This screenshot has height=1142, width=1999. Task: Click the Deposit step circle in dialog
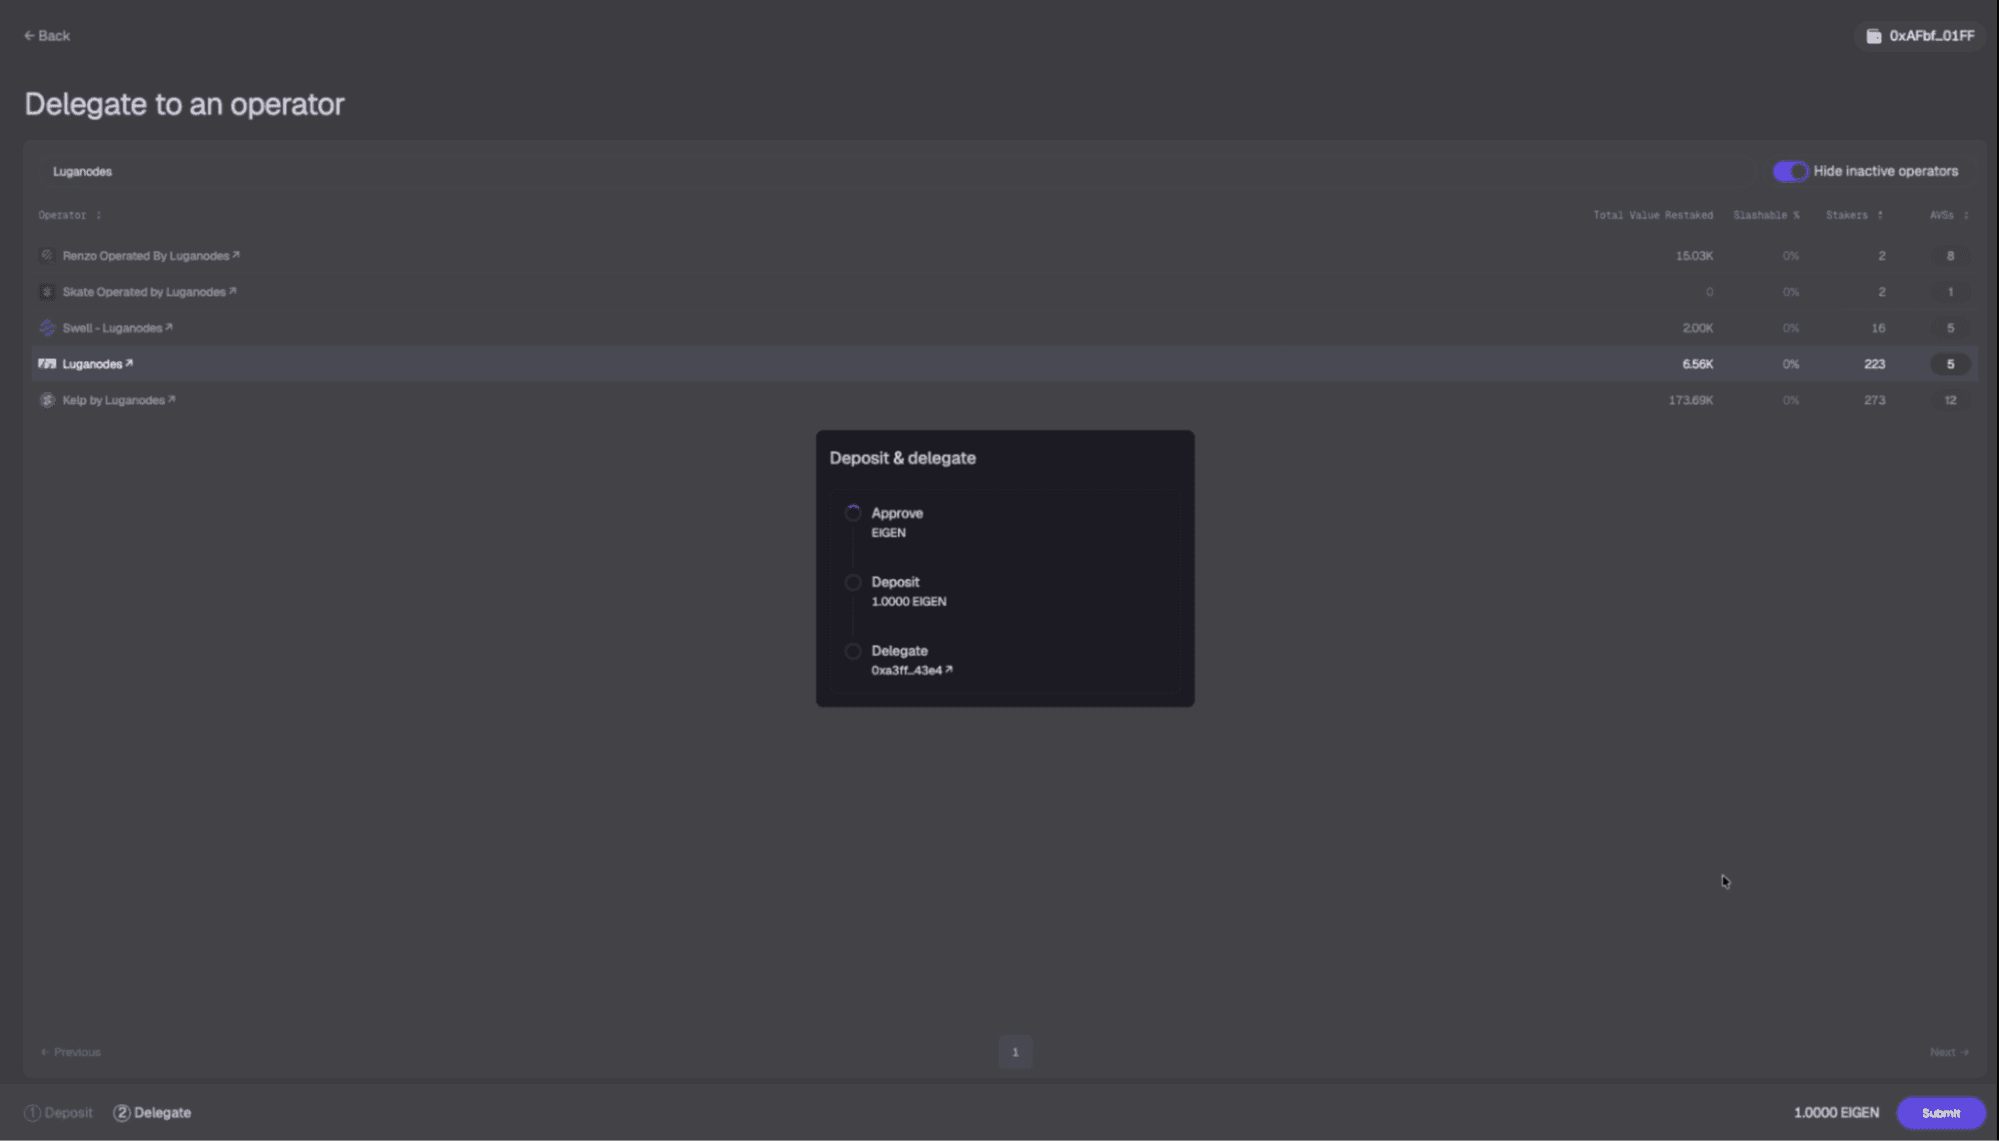852,582
